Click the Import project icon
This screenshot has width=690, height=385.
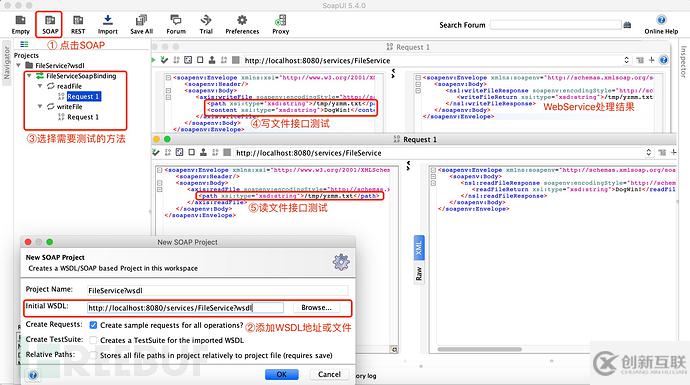(107, 25)
